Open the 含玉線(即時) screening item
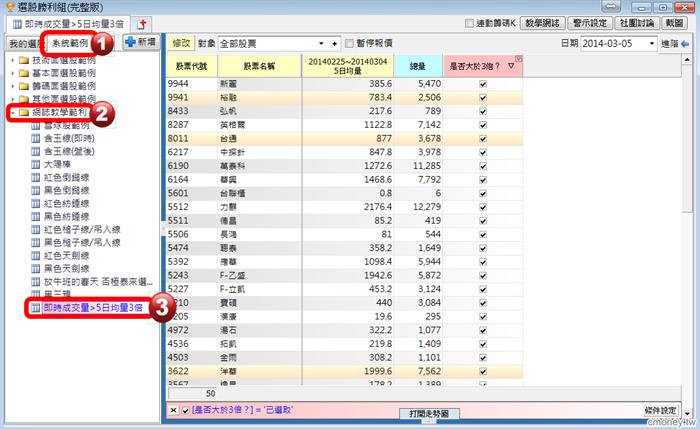This screenshot has width=700, height=429. coord(69,138)
